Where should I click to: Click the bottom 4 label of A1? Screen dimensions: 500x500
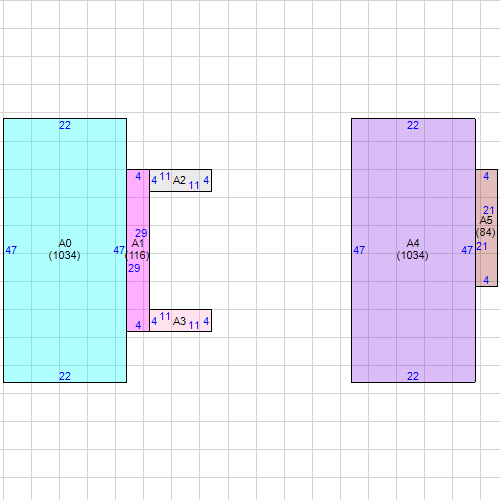click(x=138, y=325)
